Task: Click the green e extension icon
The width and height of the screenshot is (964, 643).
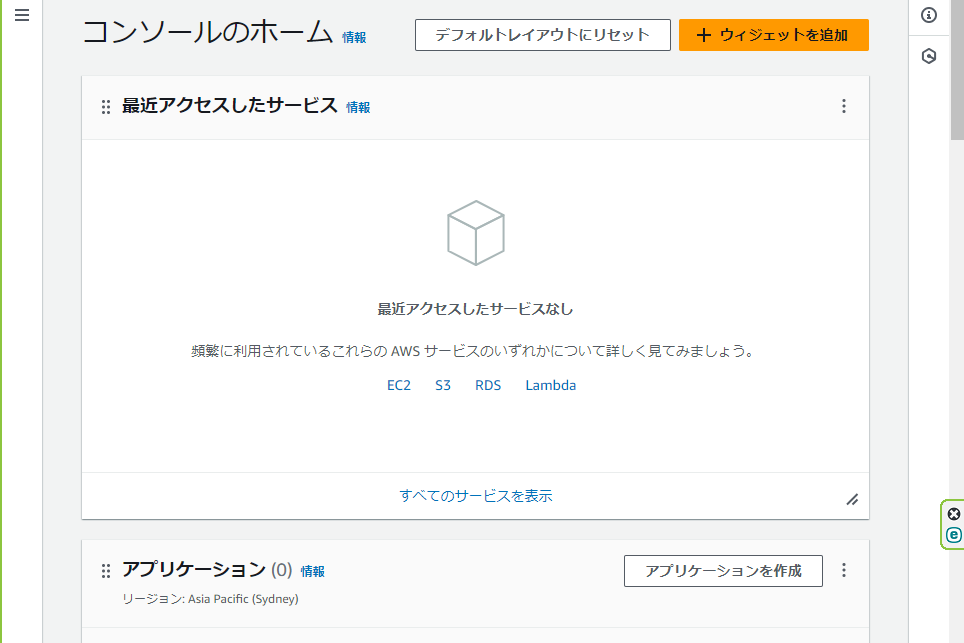Action: 954,535
